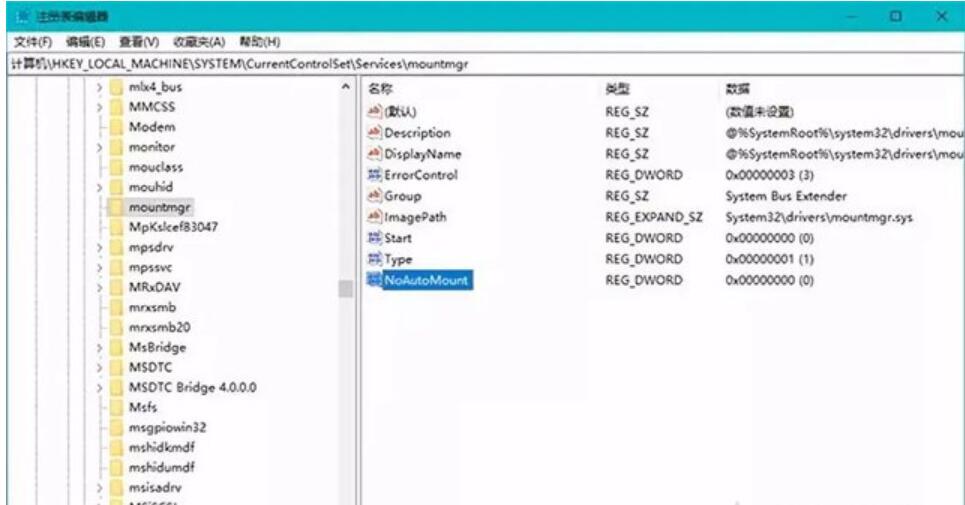Click the DWORD icon of ErrorControl value
Viewport: 965px width, 505px height.
click(374, 175)
